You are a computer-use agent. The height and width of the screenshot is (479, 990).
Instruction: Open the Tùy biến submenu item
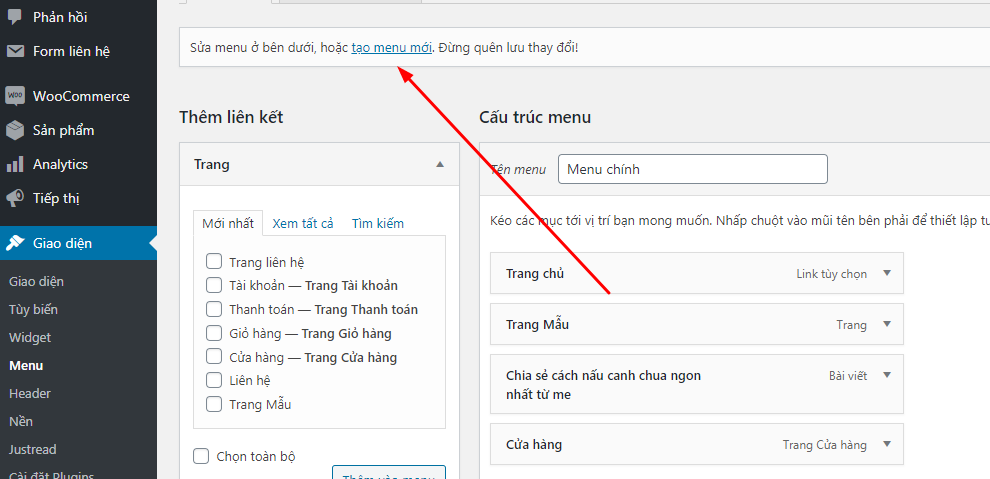tap(33, 310)
